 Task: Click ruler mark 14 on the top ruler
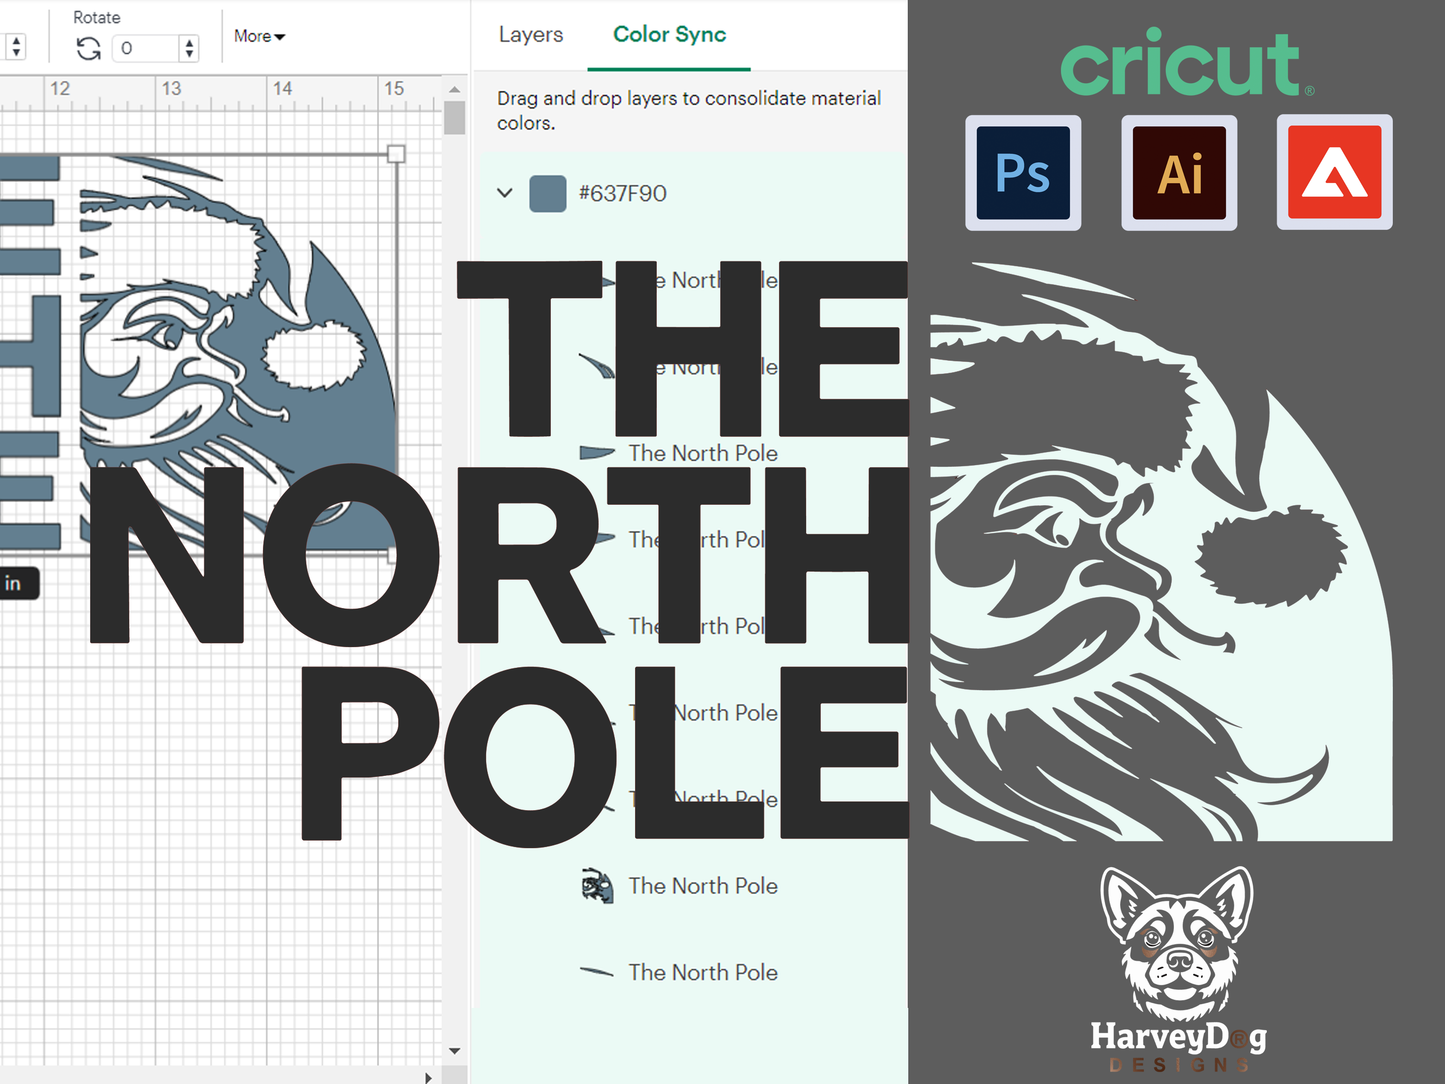283,88
